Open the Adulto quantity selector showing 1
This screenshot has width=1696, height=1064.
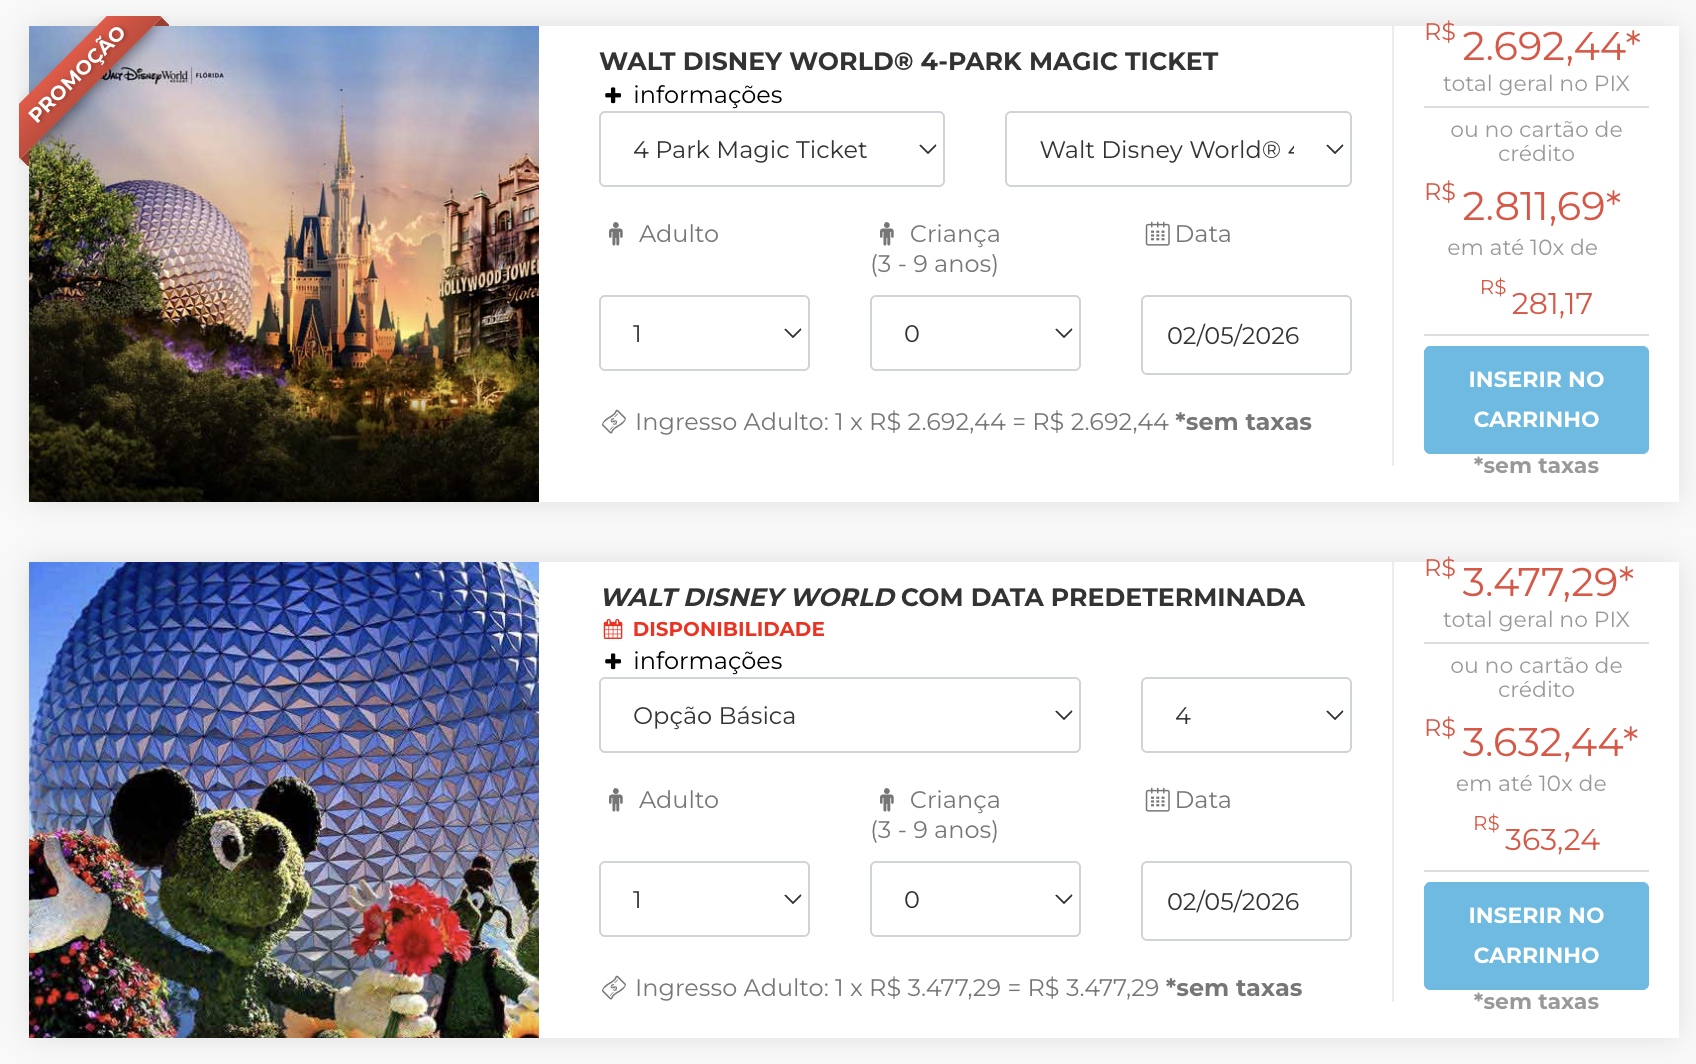(704, 333)
